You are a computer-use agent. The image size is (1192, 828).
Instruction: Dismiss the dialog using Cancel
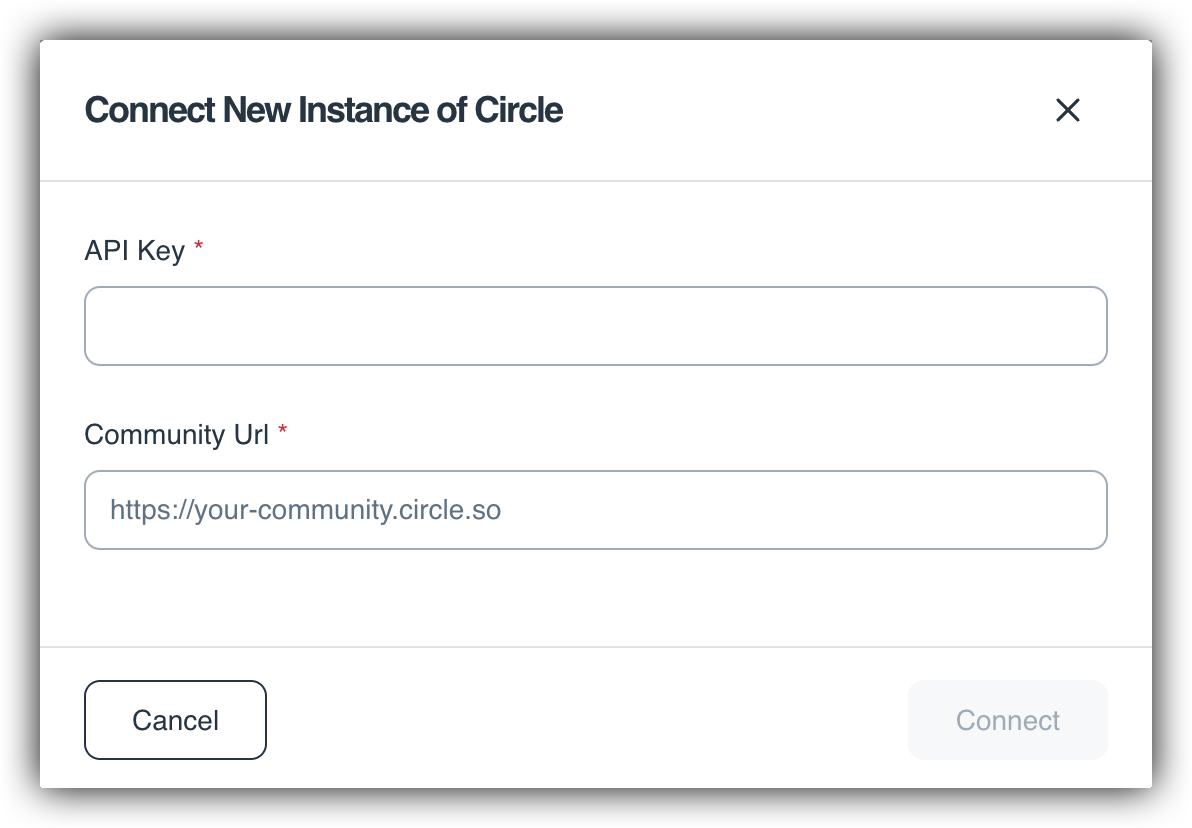point(175,720)
